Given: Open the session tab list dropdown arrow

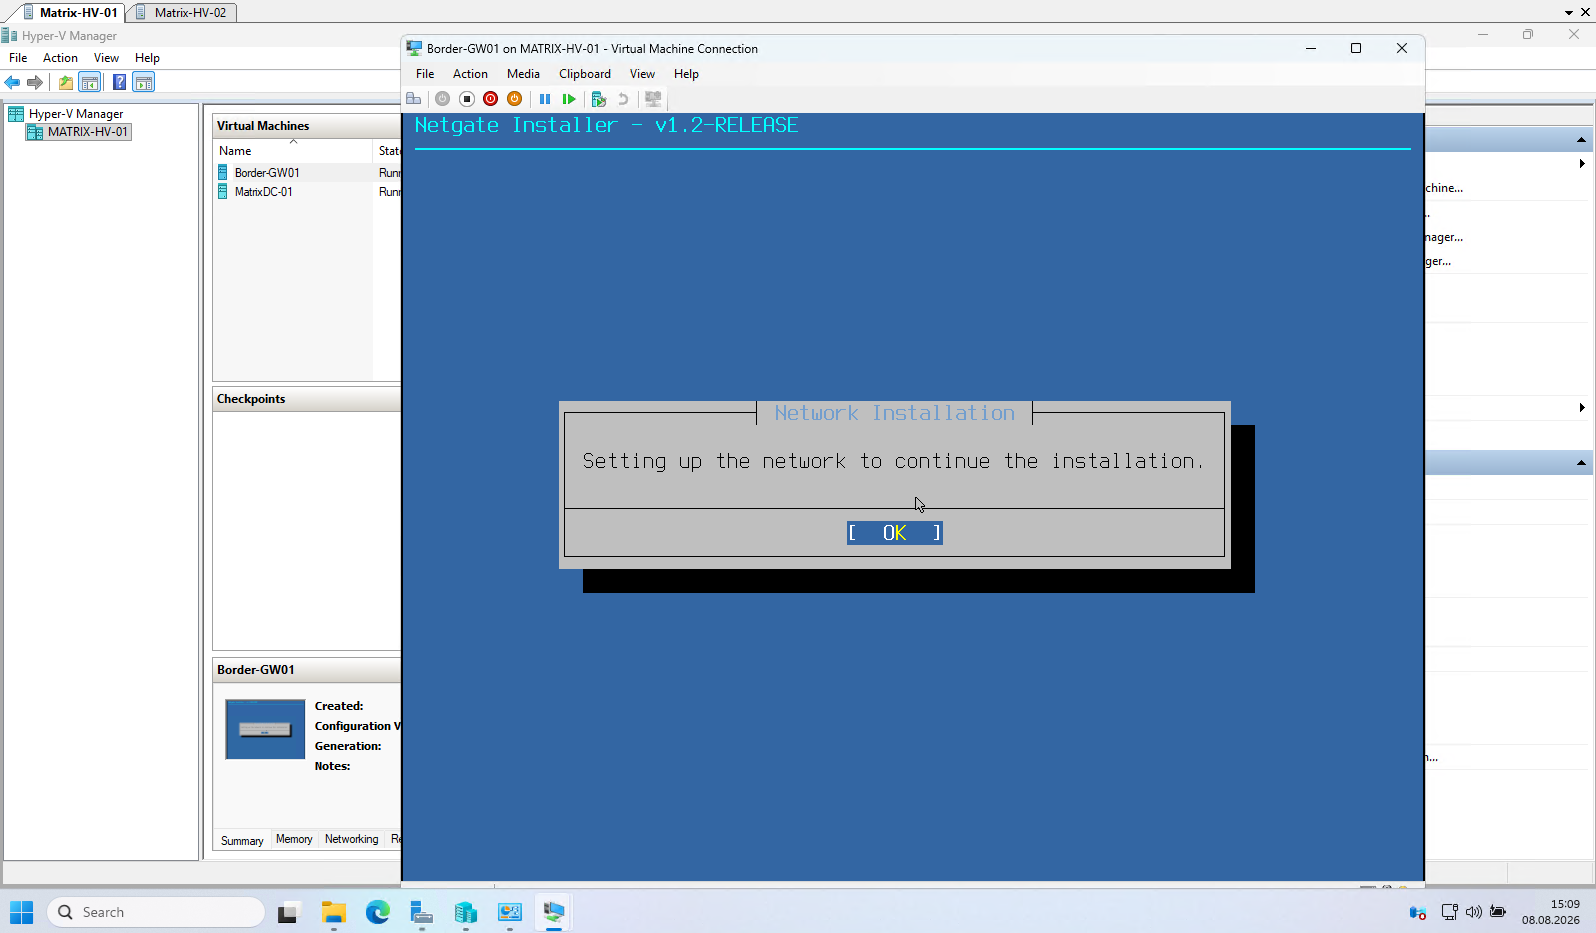Looking at the screenshot, I should 1569,13.
